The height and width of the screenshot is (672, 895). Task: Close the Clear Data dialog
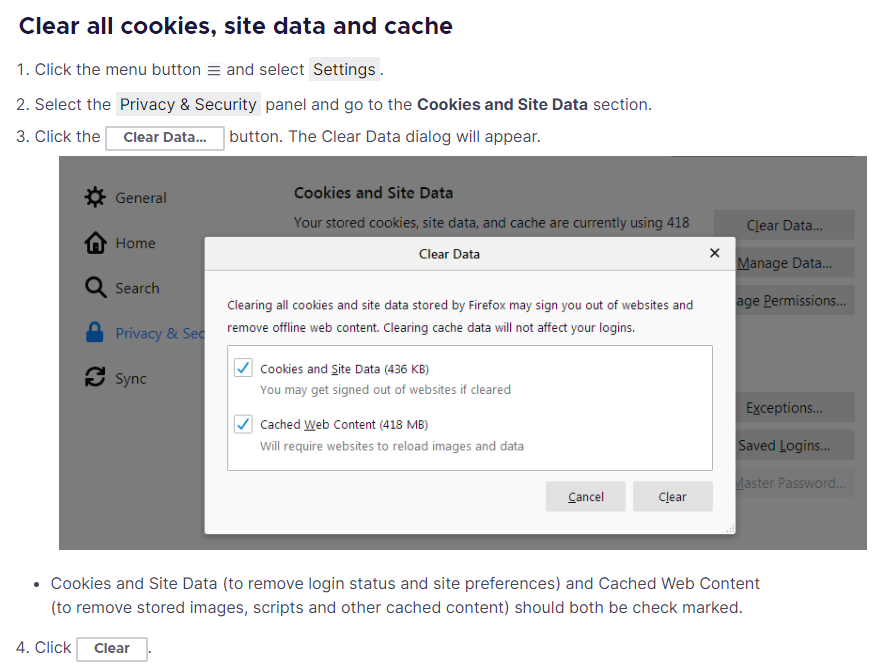click(714, 253)
